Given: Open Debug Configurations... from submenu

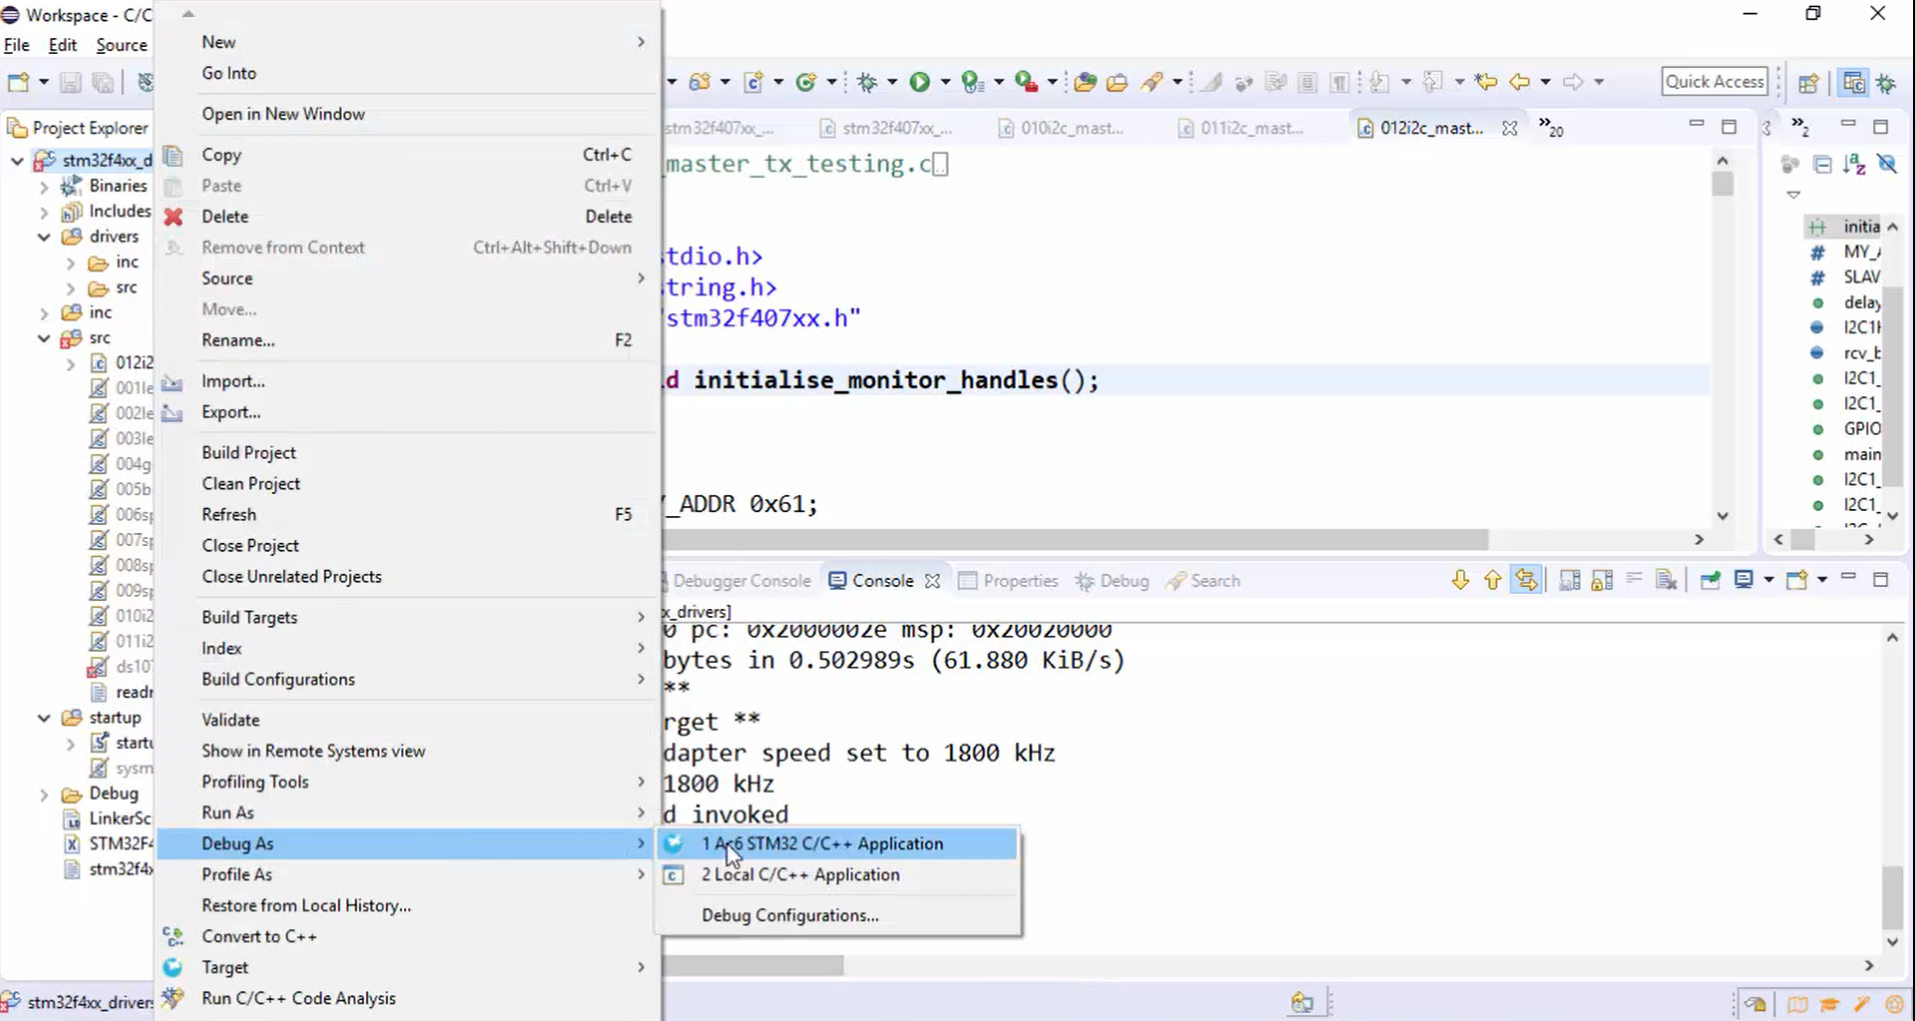Looking at the screenshot, I should 838,916.
